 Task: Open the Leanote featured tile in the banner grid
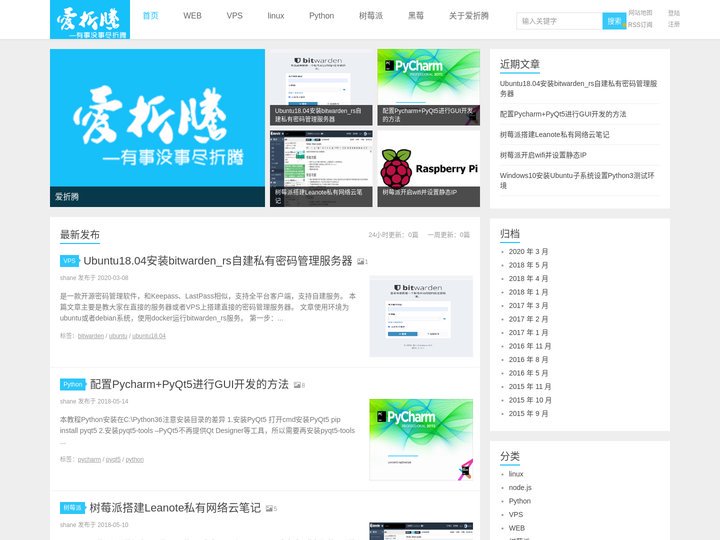[x=321, y=169]
